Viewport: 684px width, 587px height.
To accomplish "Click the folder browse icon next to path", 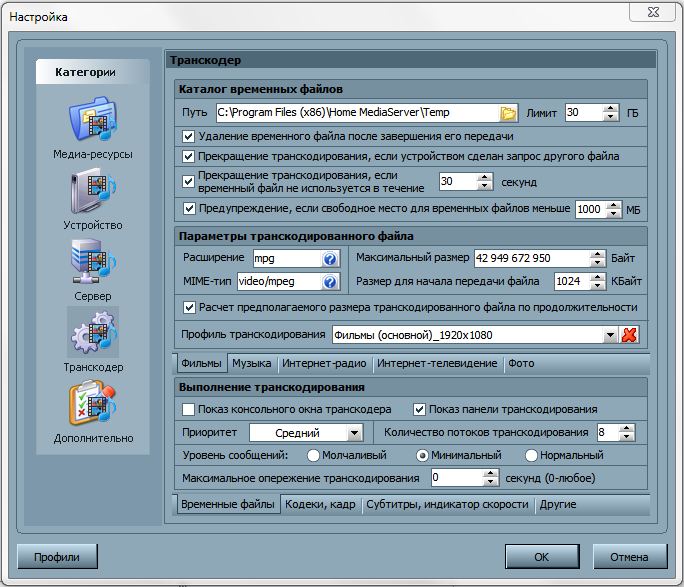I will pos(508,113).
